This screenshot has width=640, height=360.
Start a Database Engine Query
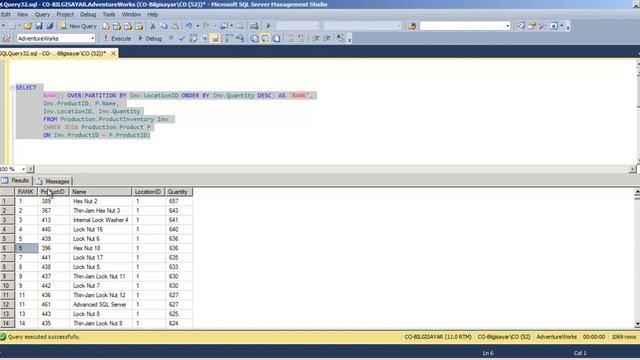pos(106,26)
